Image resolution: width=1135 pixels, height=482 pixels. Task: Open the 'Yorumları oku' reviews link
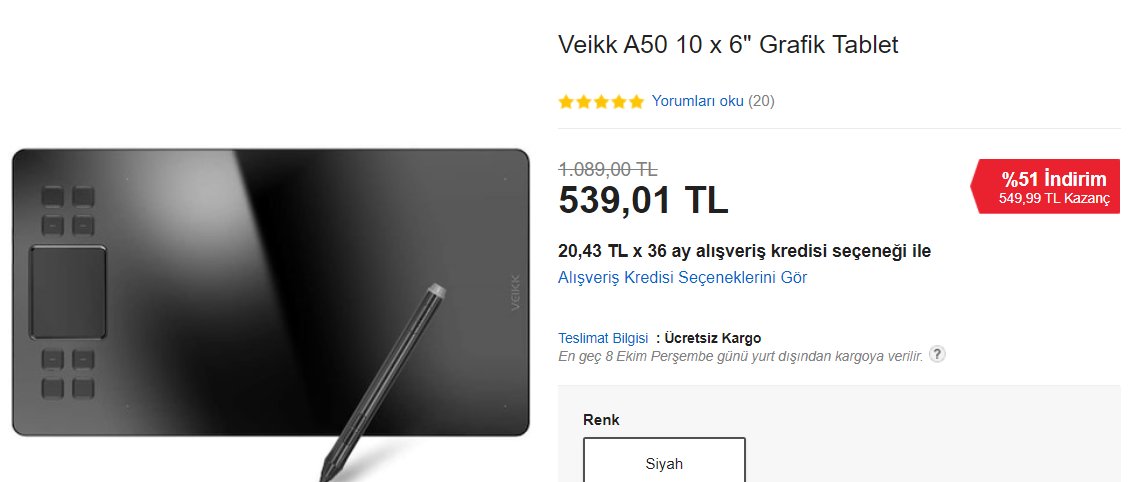tap(697, 101)
